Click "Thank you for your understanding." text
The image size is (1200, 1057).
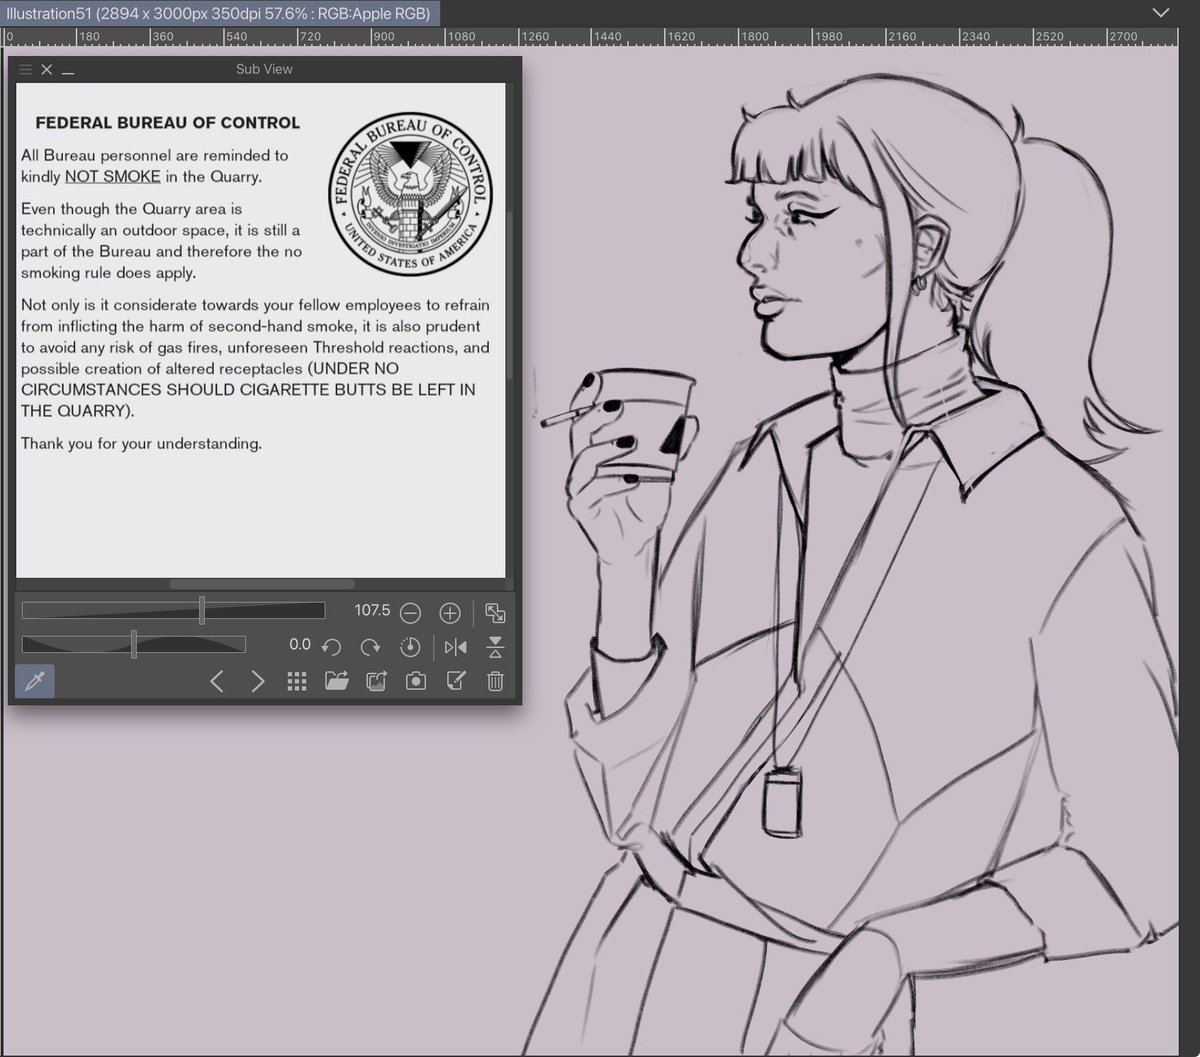click(141, 443)
